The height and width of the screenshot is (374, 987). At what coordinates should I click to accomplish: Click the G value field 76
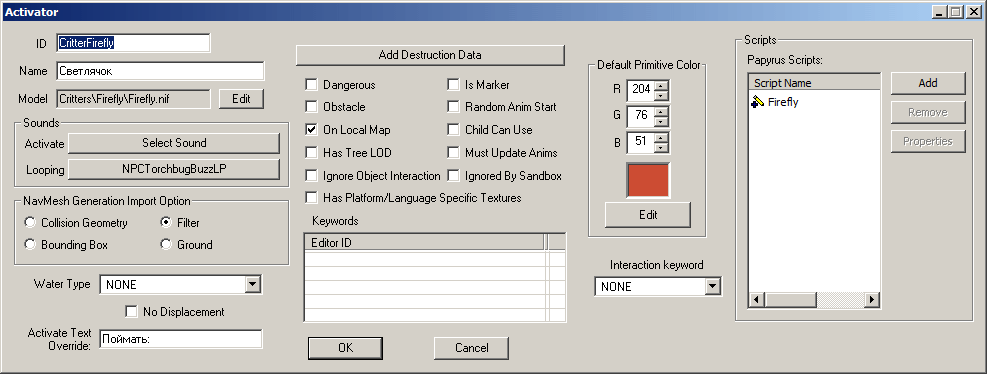click(641, 116)
